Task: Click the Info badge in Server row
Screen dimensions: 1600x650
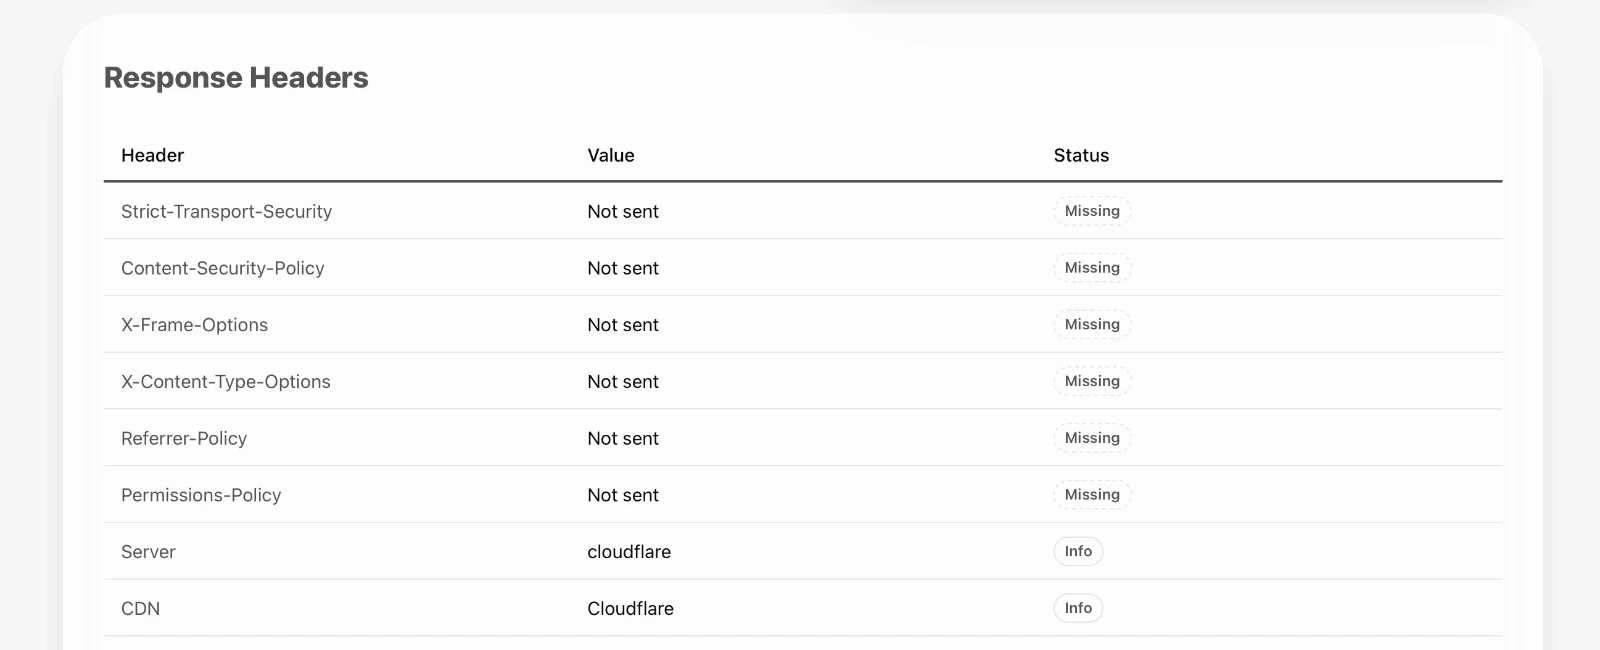Action: tap(1078, 551)
